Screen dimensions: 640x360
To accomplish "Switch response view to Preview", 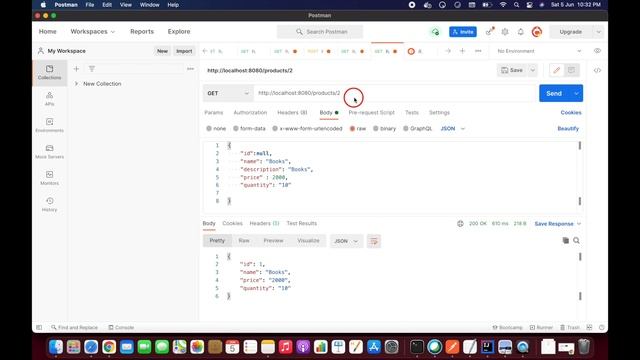I will click(273, 241).
